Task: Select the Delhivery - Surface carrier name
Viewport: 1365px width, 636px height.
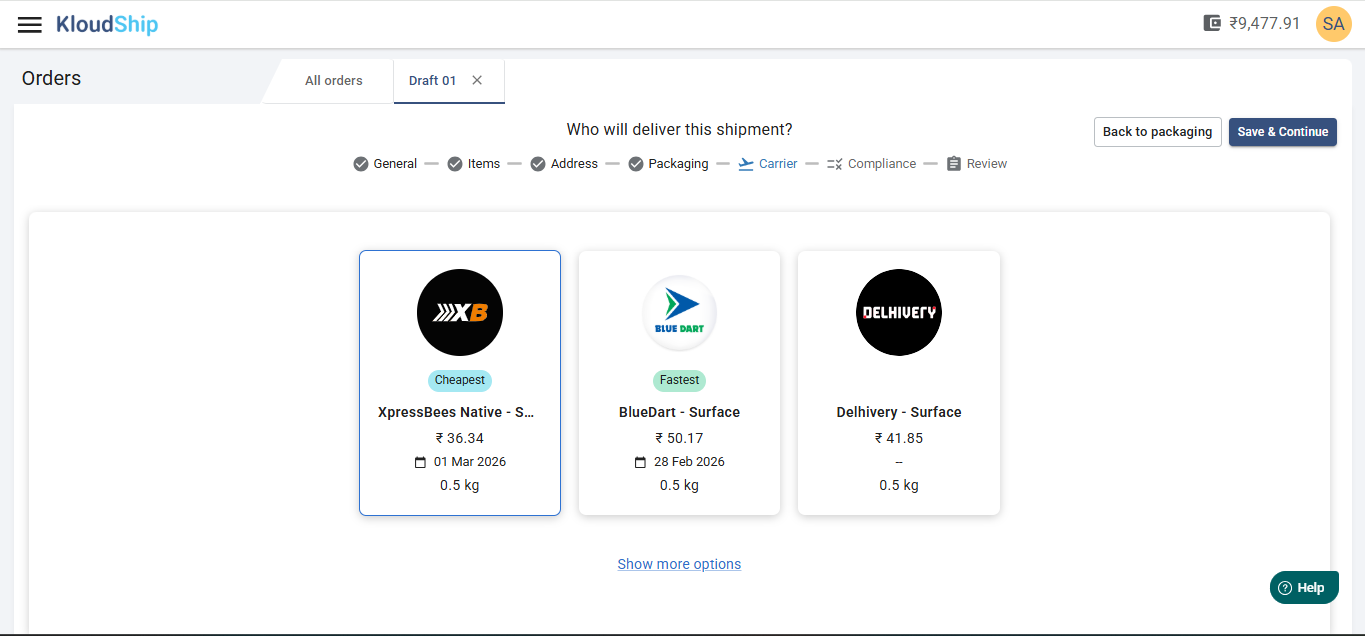Action: pyautogui.click(x=898, y=412)
